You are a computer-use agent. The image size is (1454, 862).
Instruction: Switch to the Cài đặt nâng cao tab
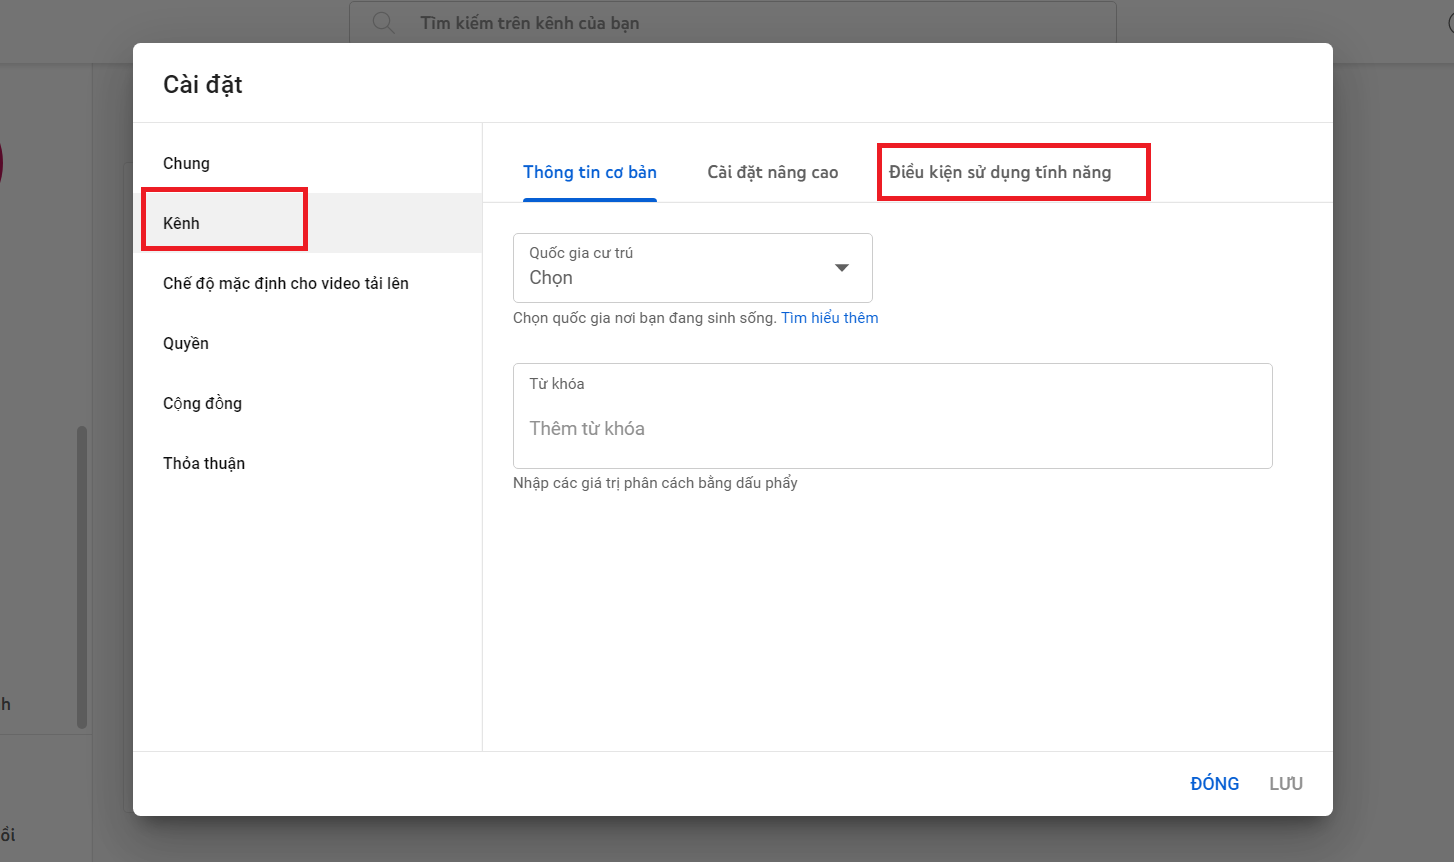click(x=773, y=172)
